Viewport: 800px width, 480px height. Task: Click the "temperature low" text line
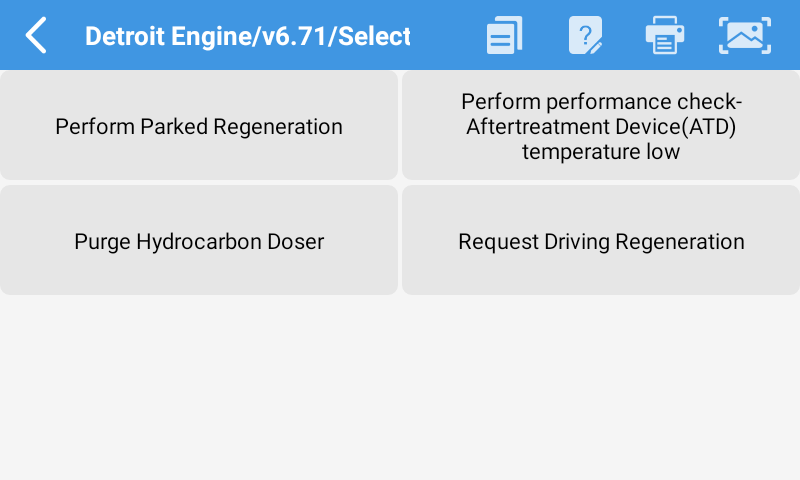pos(601,152)
